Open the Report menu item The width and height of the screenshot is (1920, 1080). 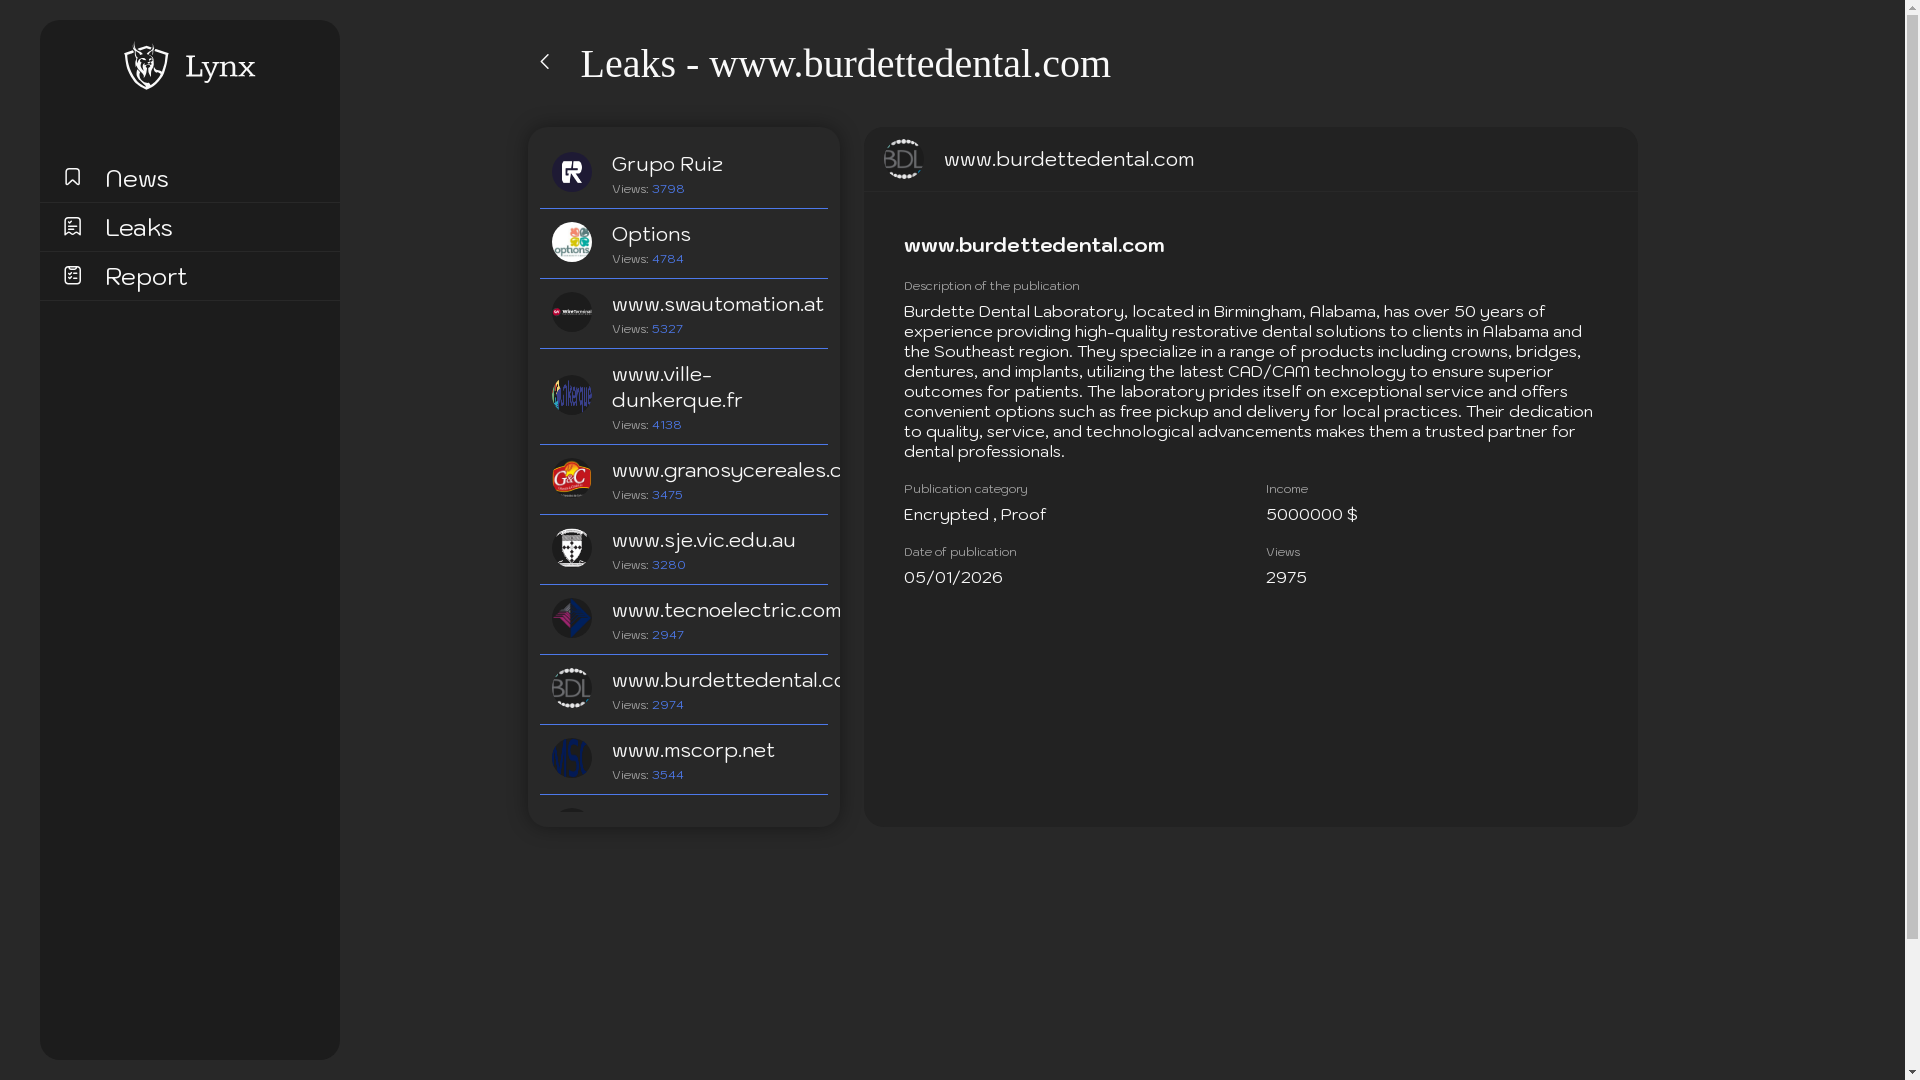146,277
